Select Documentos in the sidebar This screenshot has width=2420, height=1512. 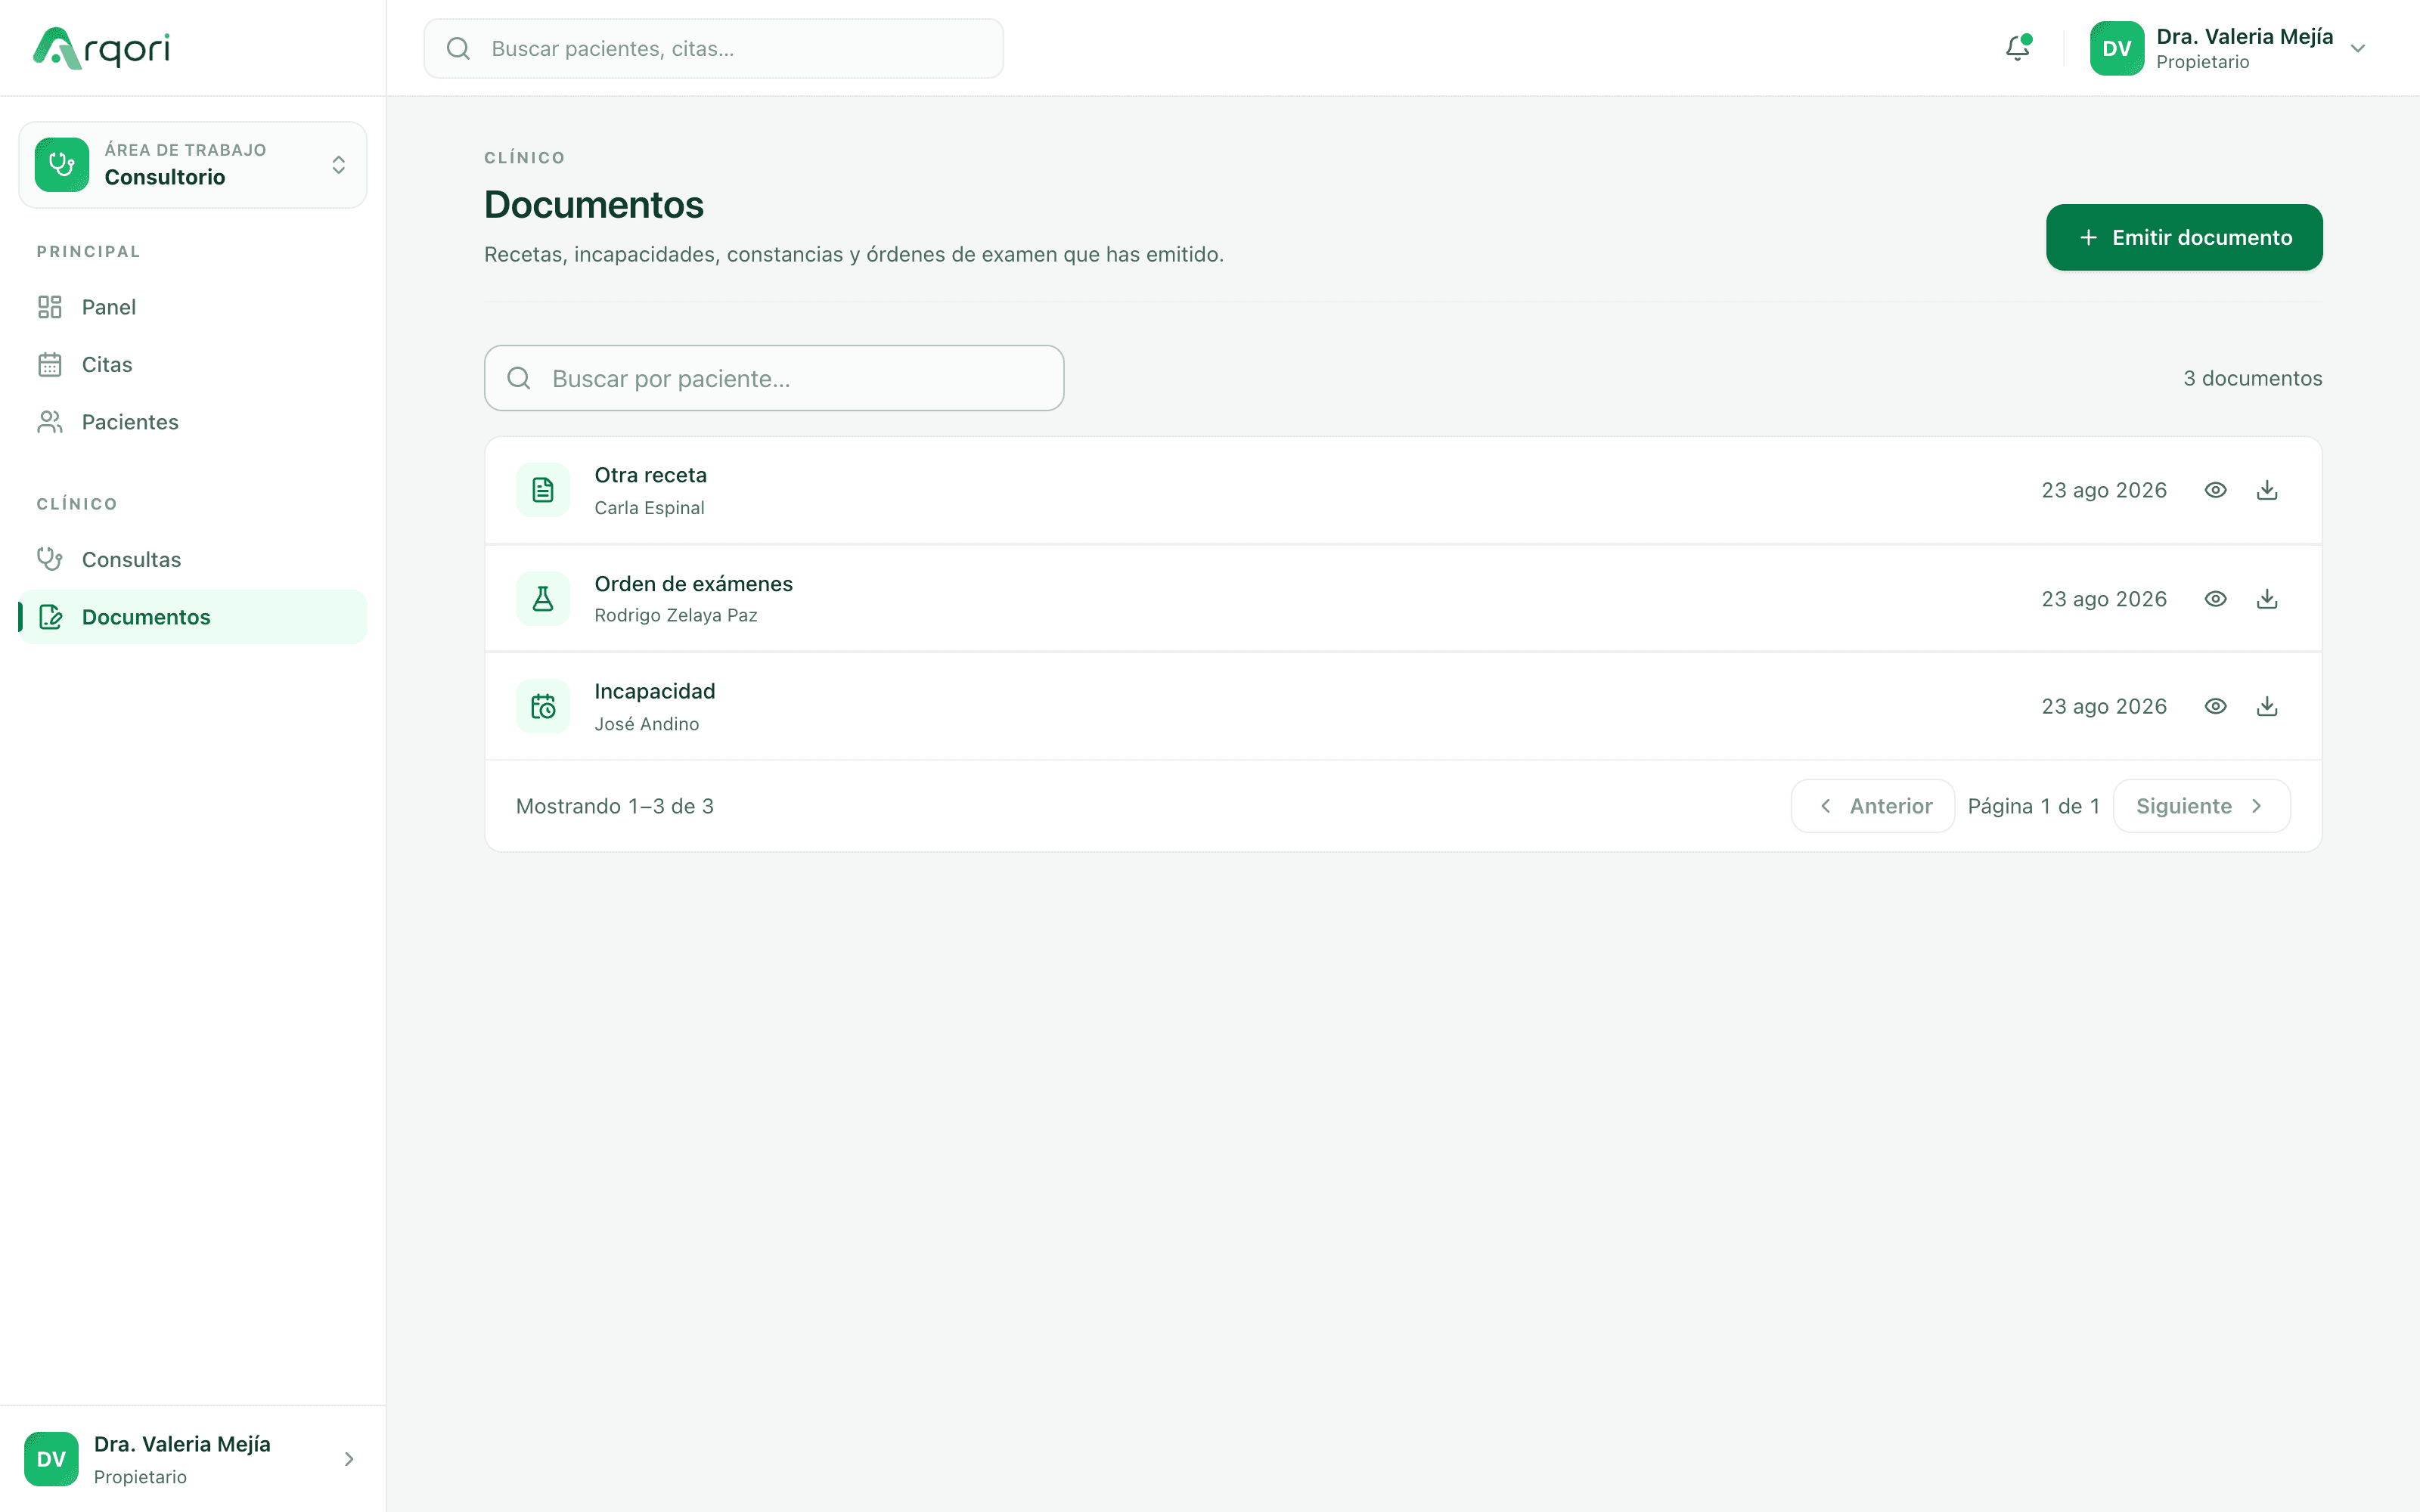193,617
